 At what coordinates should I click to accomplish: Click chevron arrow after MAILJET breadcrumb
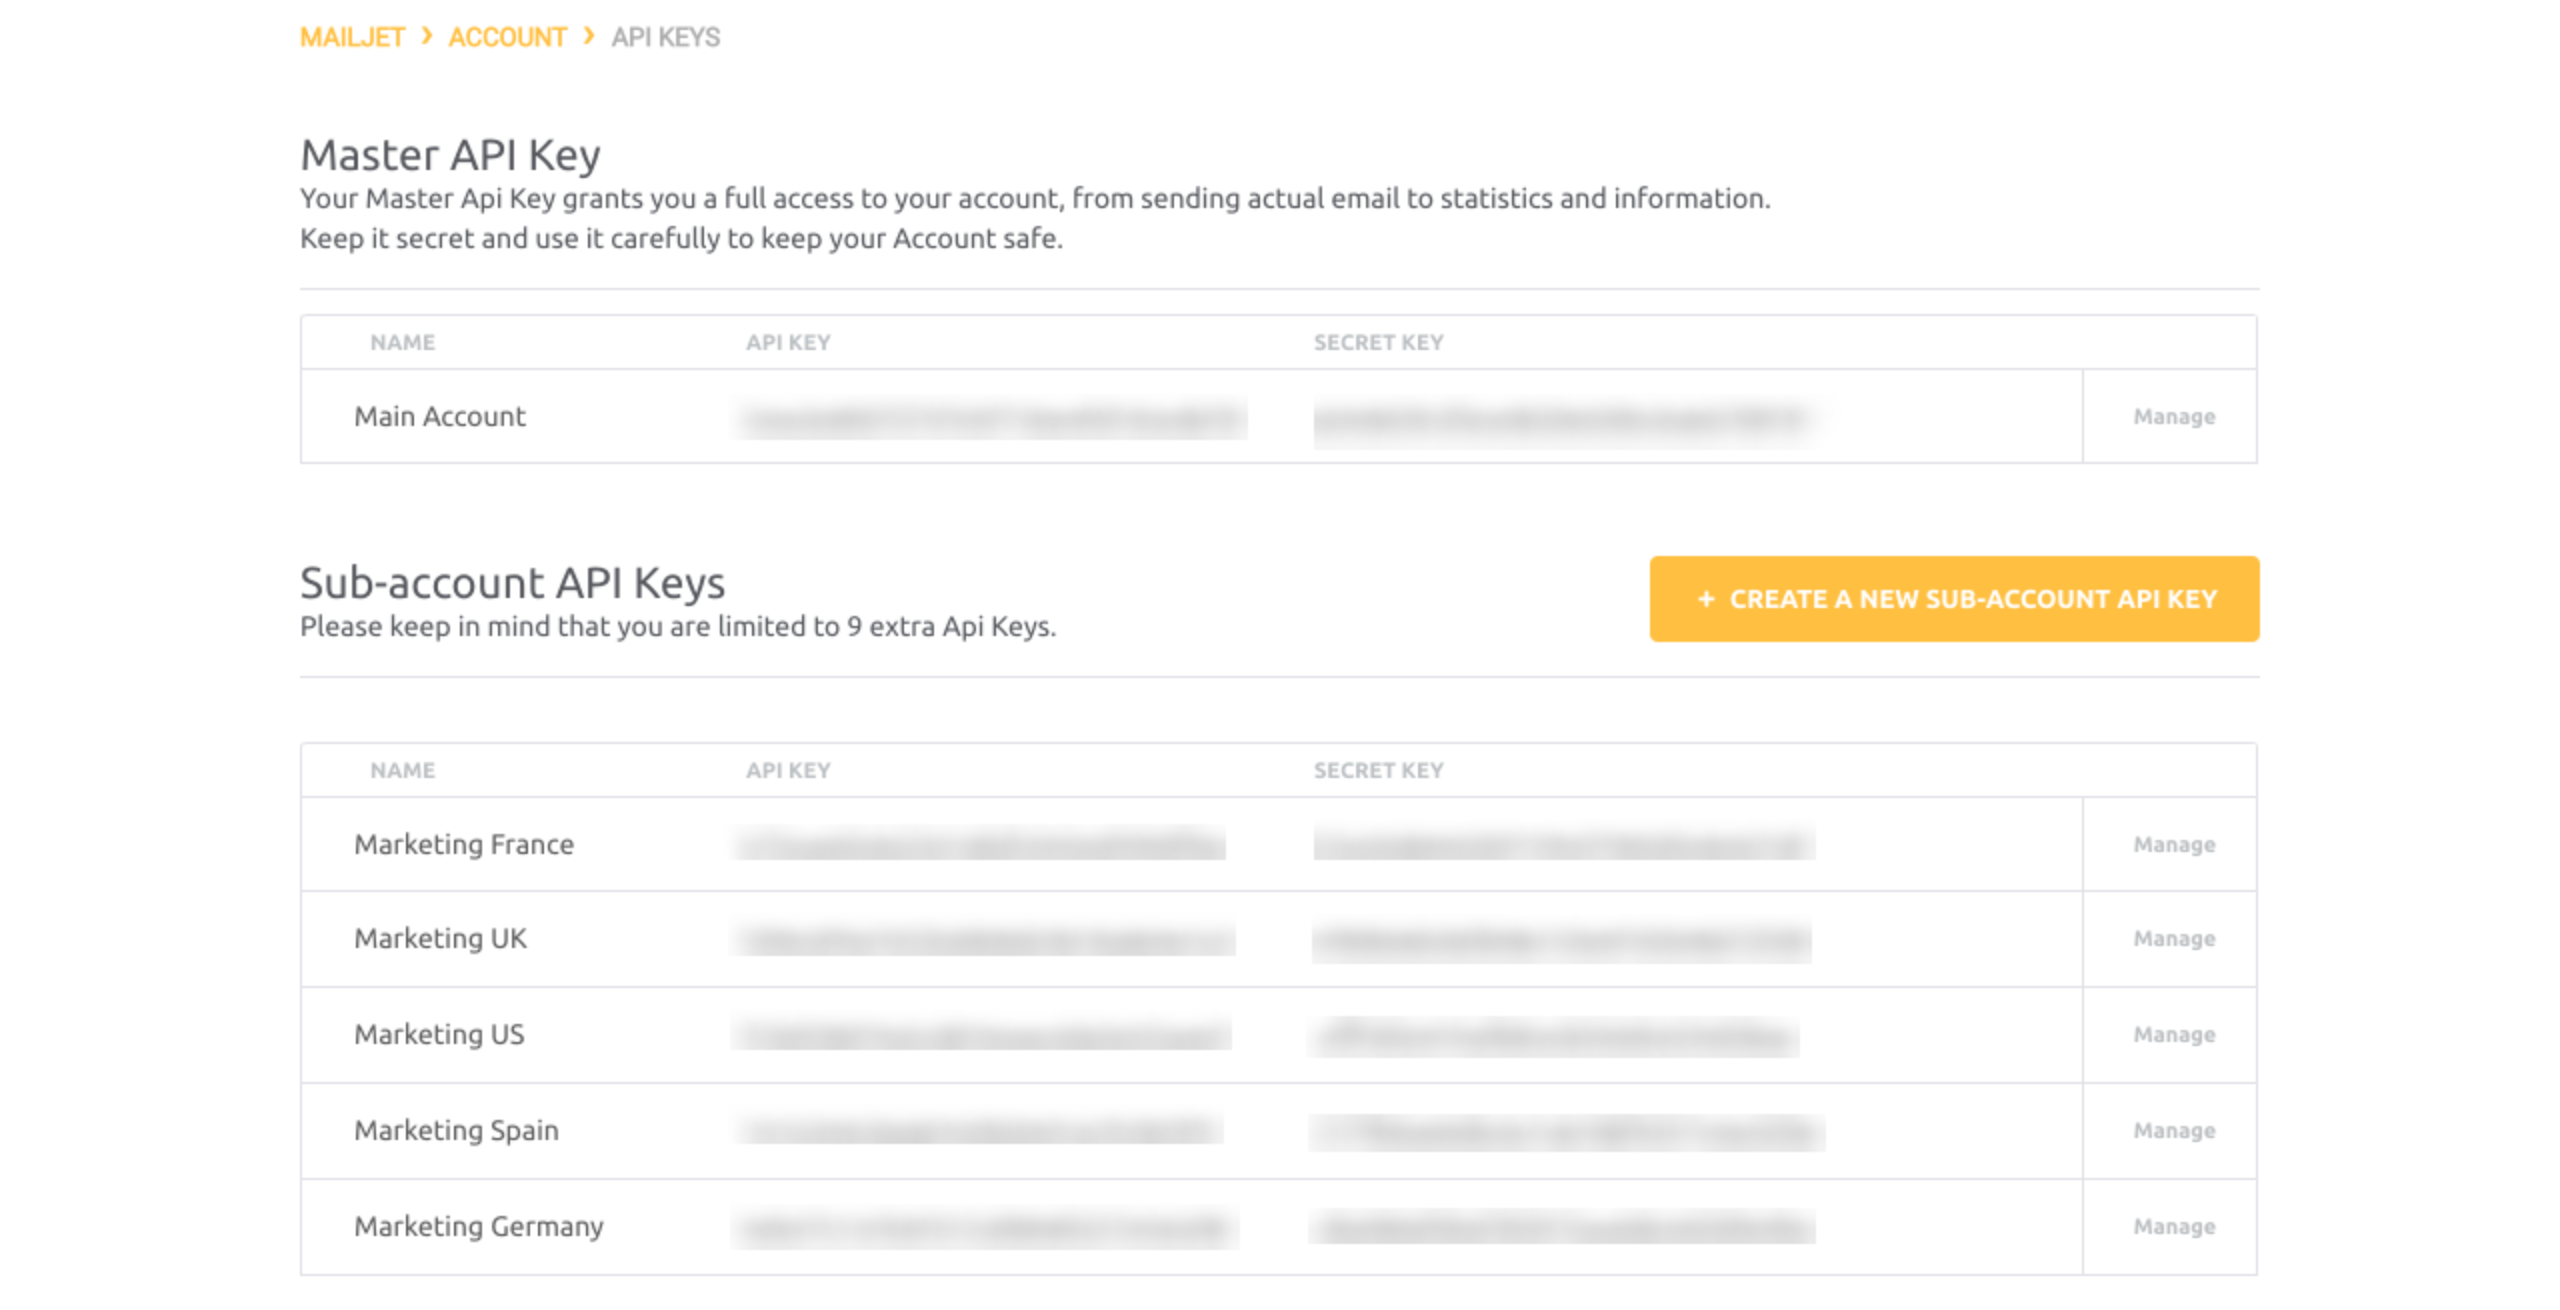tap(427, 36)
